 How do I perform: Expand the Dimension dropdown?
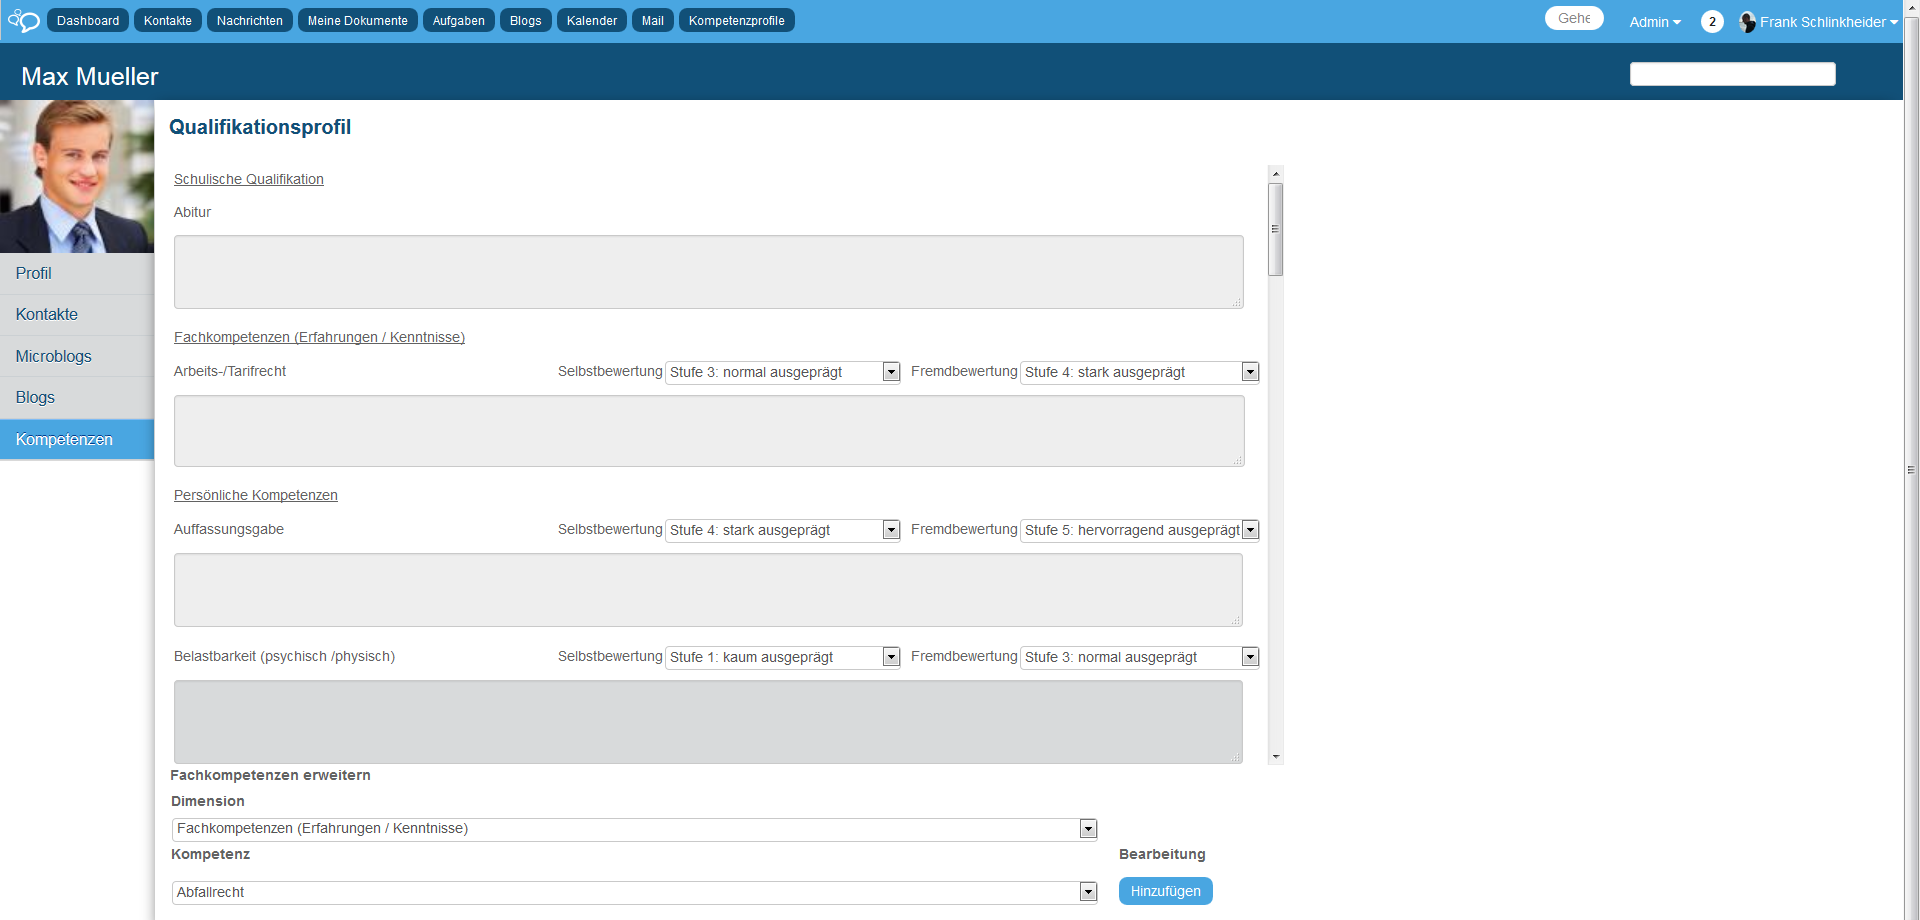[634, 829]
